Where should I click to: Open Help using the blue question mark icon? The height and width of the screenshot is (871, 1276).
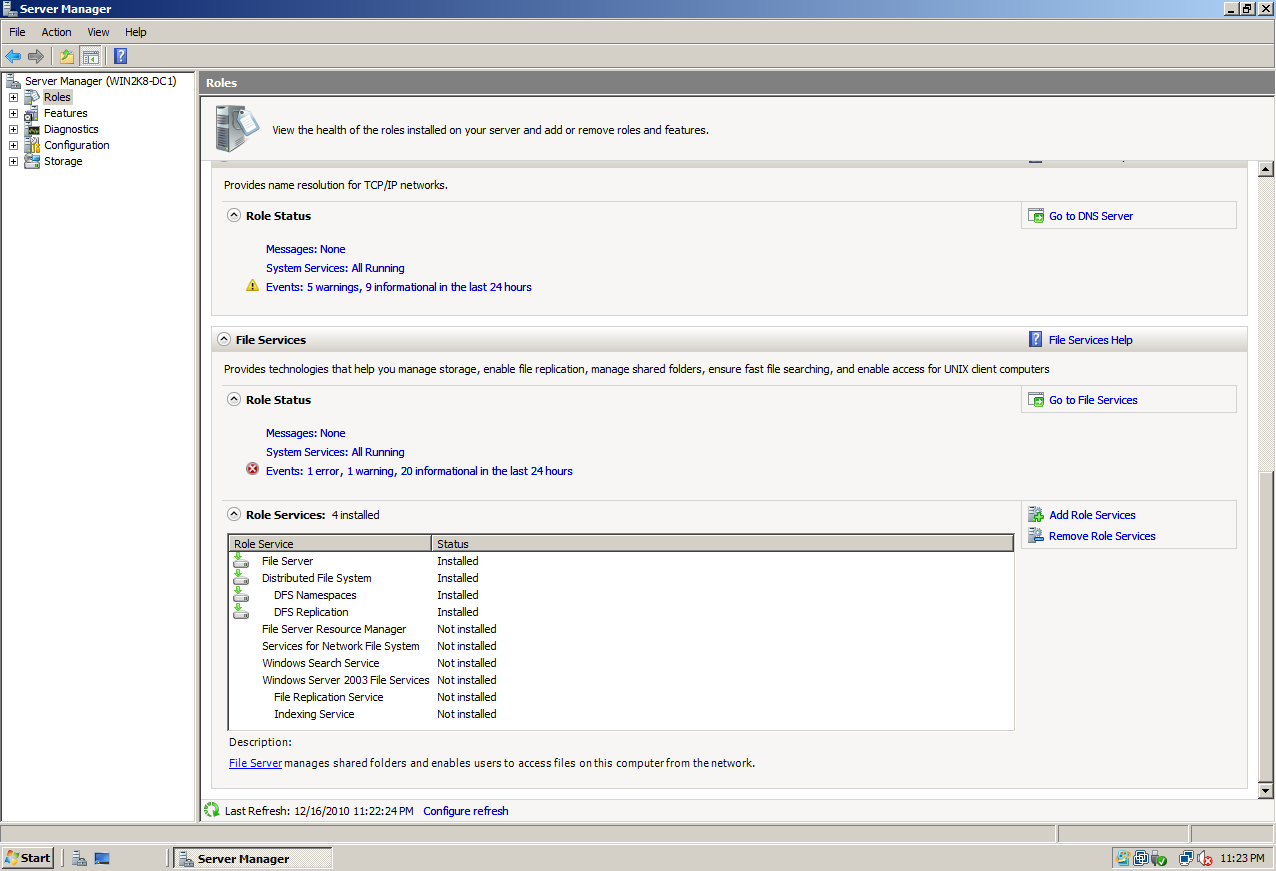[120, 56]
